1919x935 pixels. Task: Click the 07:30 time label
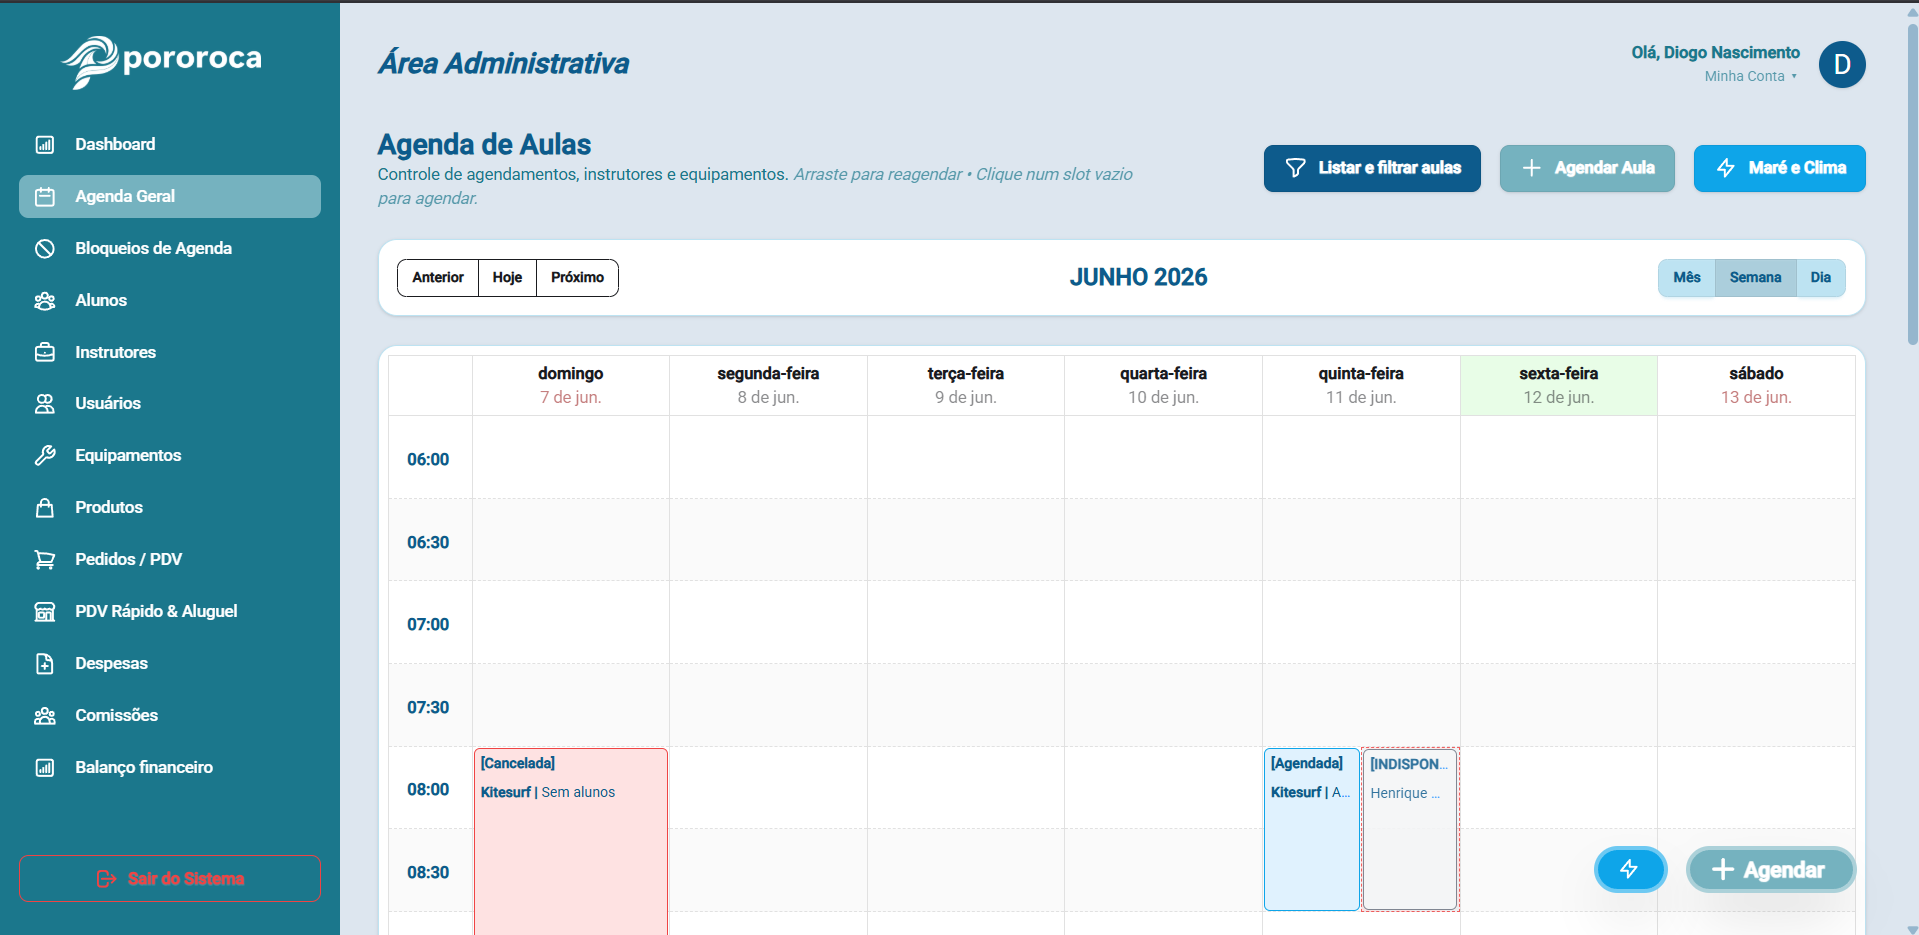[x=428, y=708]
